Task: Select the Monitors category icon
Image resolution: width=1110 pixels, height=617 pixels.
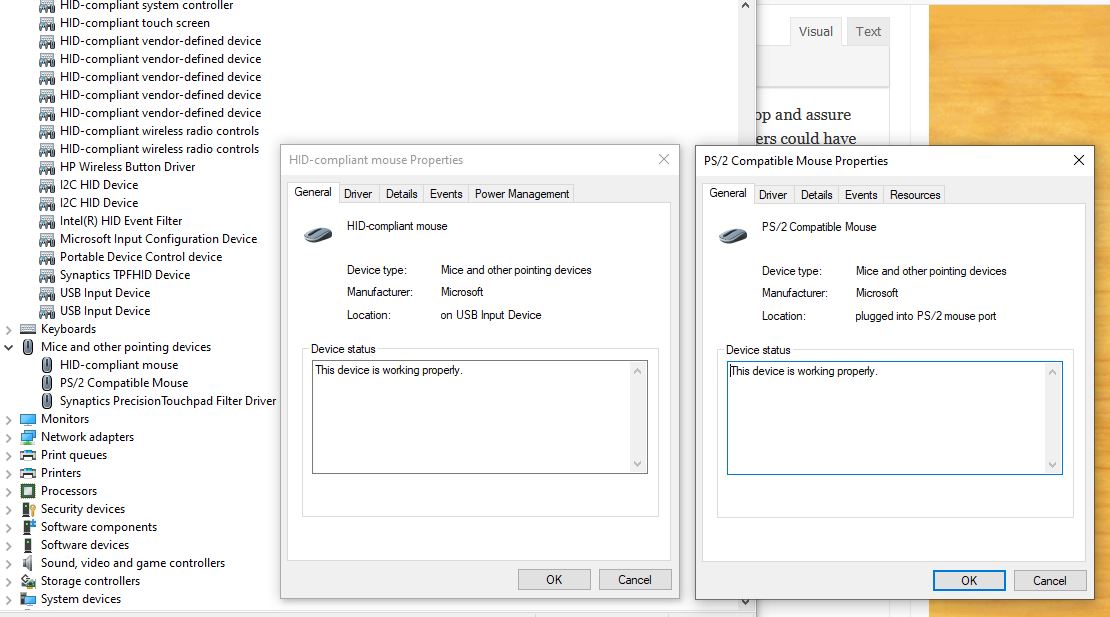Action: click(28, 419)
